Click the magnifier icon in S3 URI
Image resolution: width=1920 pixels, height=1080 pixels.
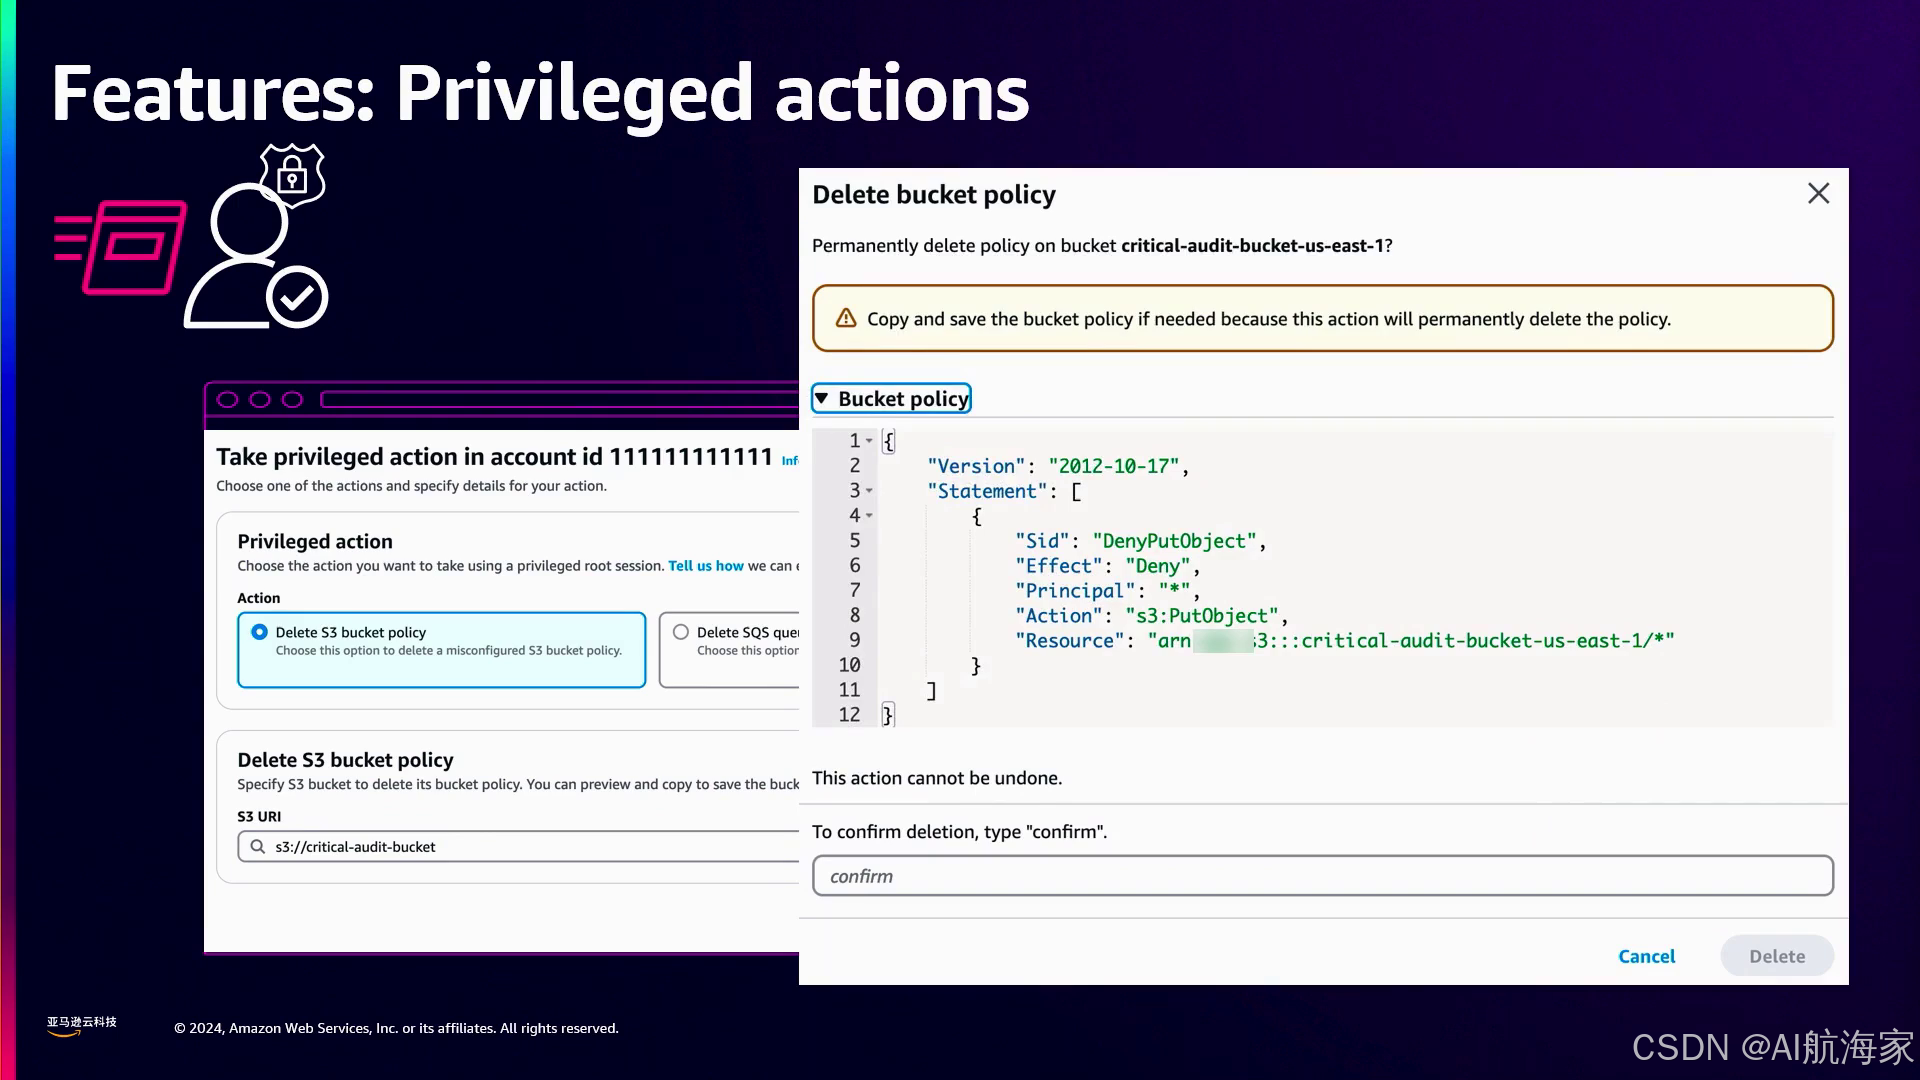pyautogui.click(x=258, y=847)
